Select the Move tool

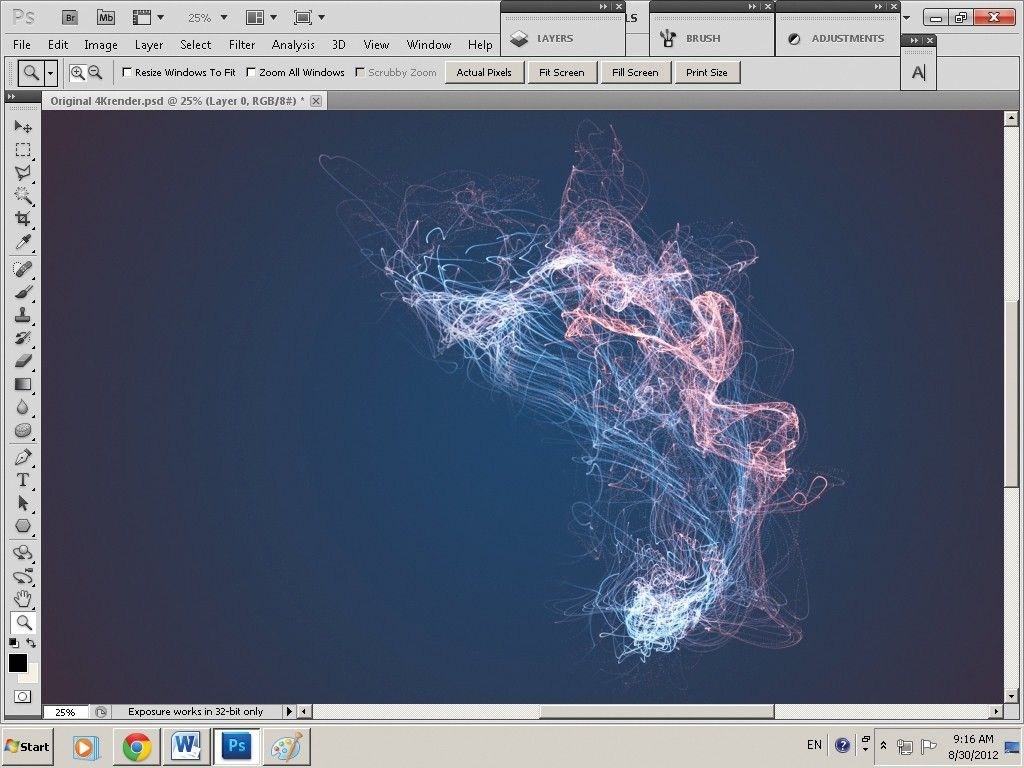click(23, 126)
